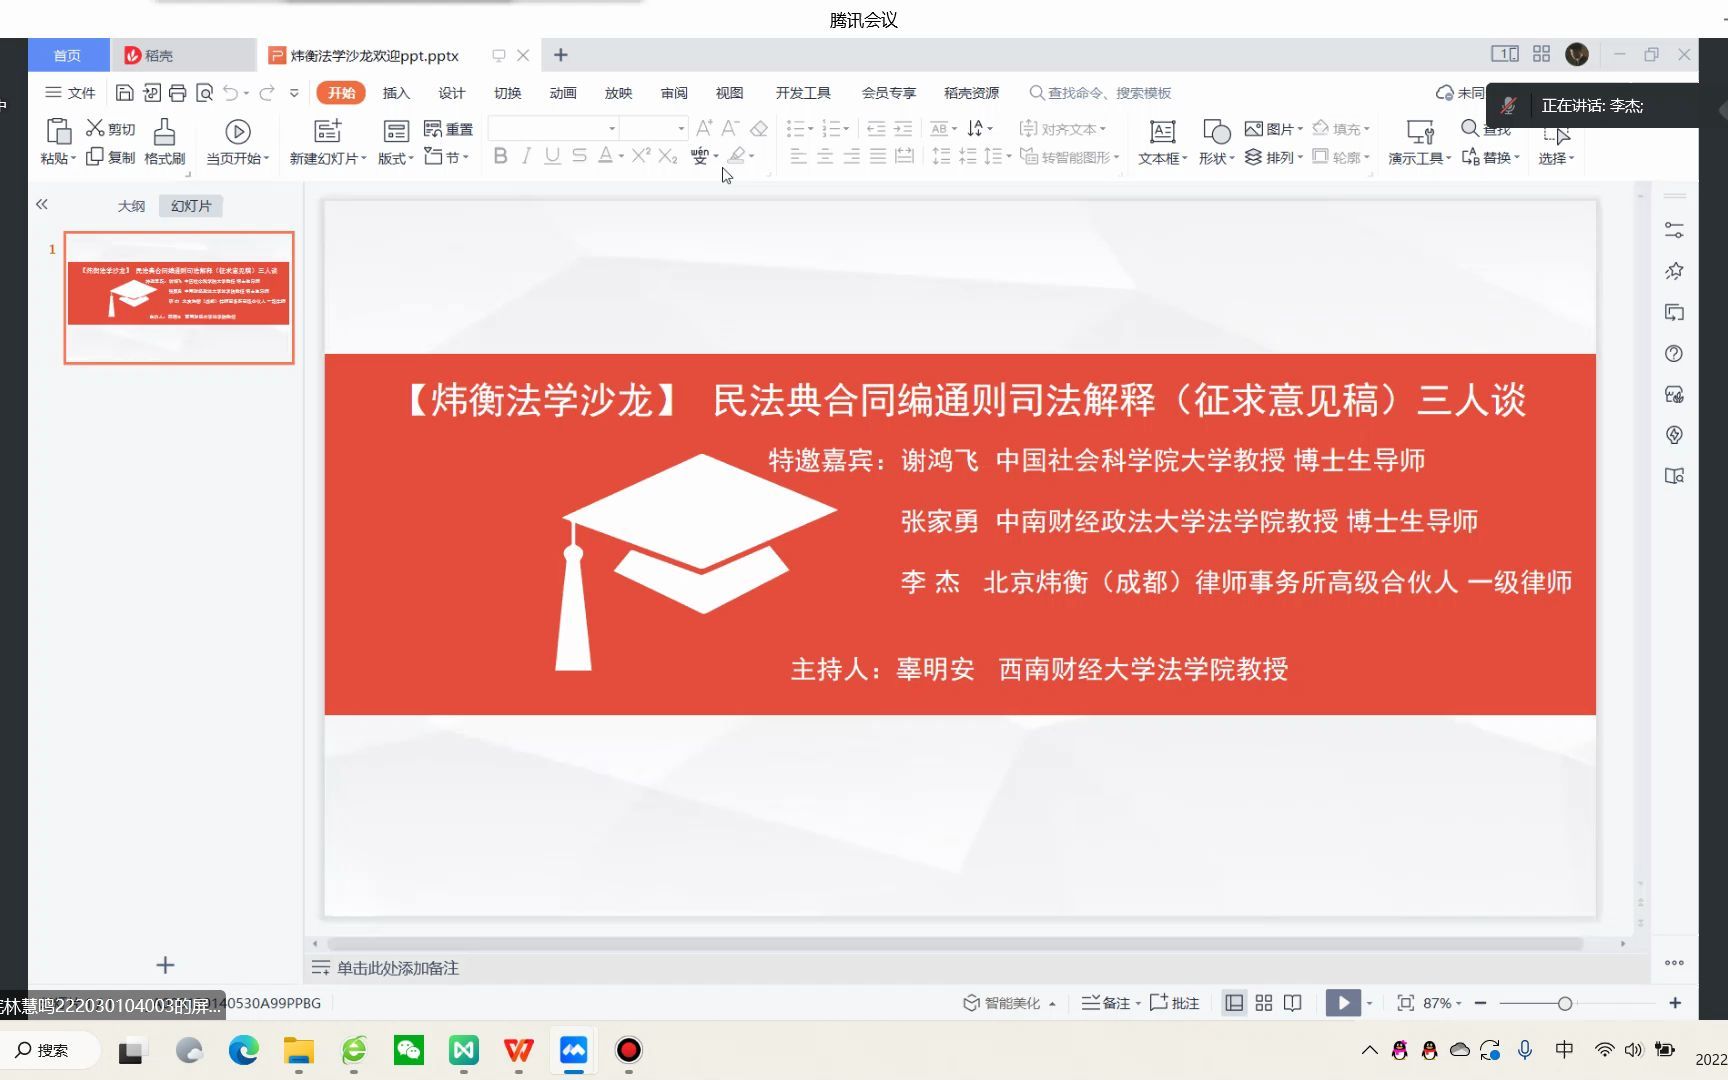Click the Comments (批注) status button
The width and height of the screenshot is (1728, 1080).
point(1175,1003)
